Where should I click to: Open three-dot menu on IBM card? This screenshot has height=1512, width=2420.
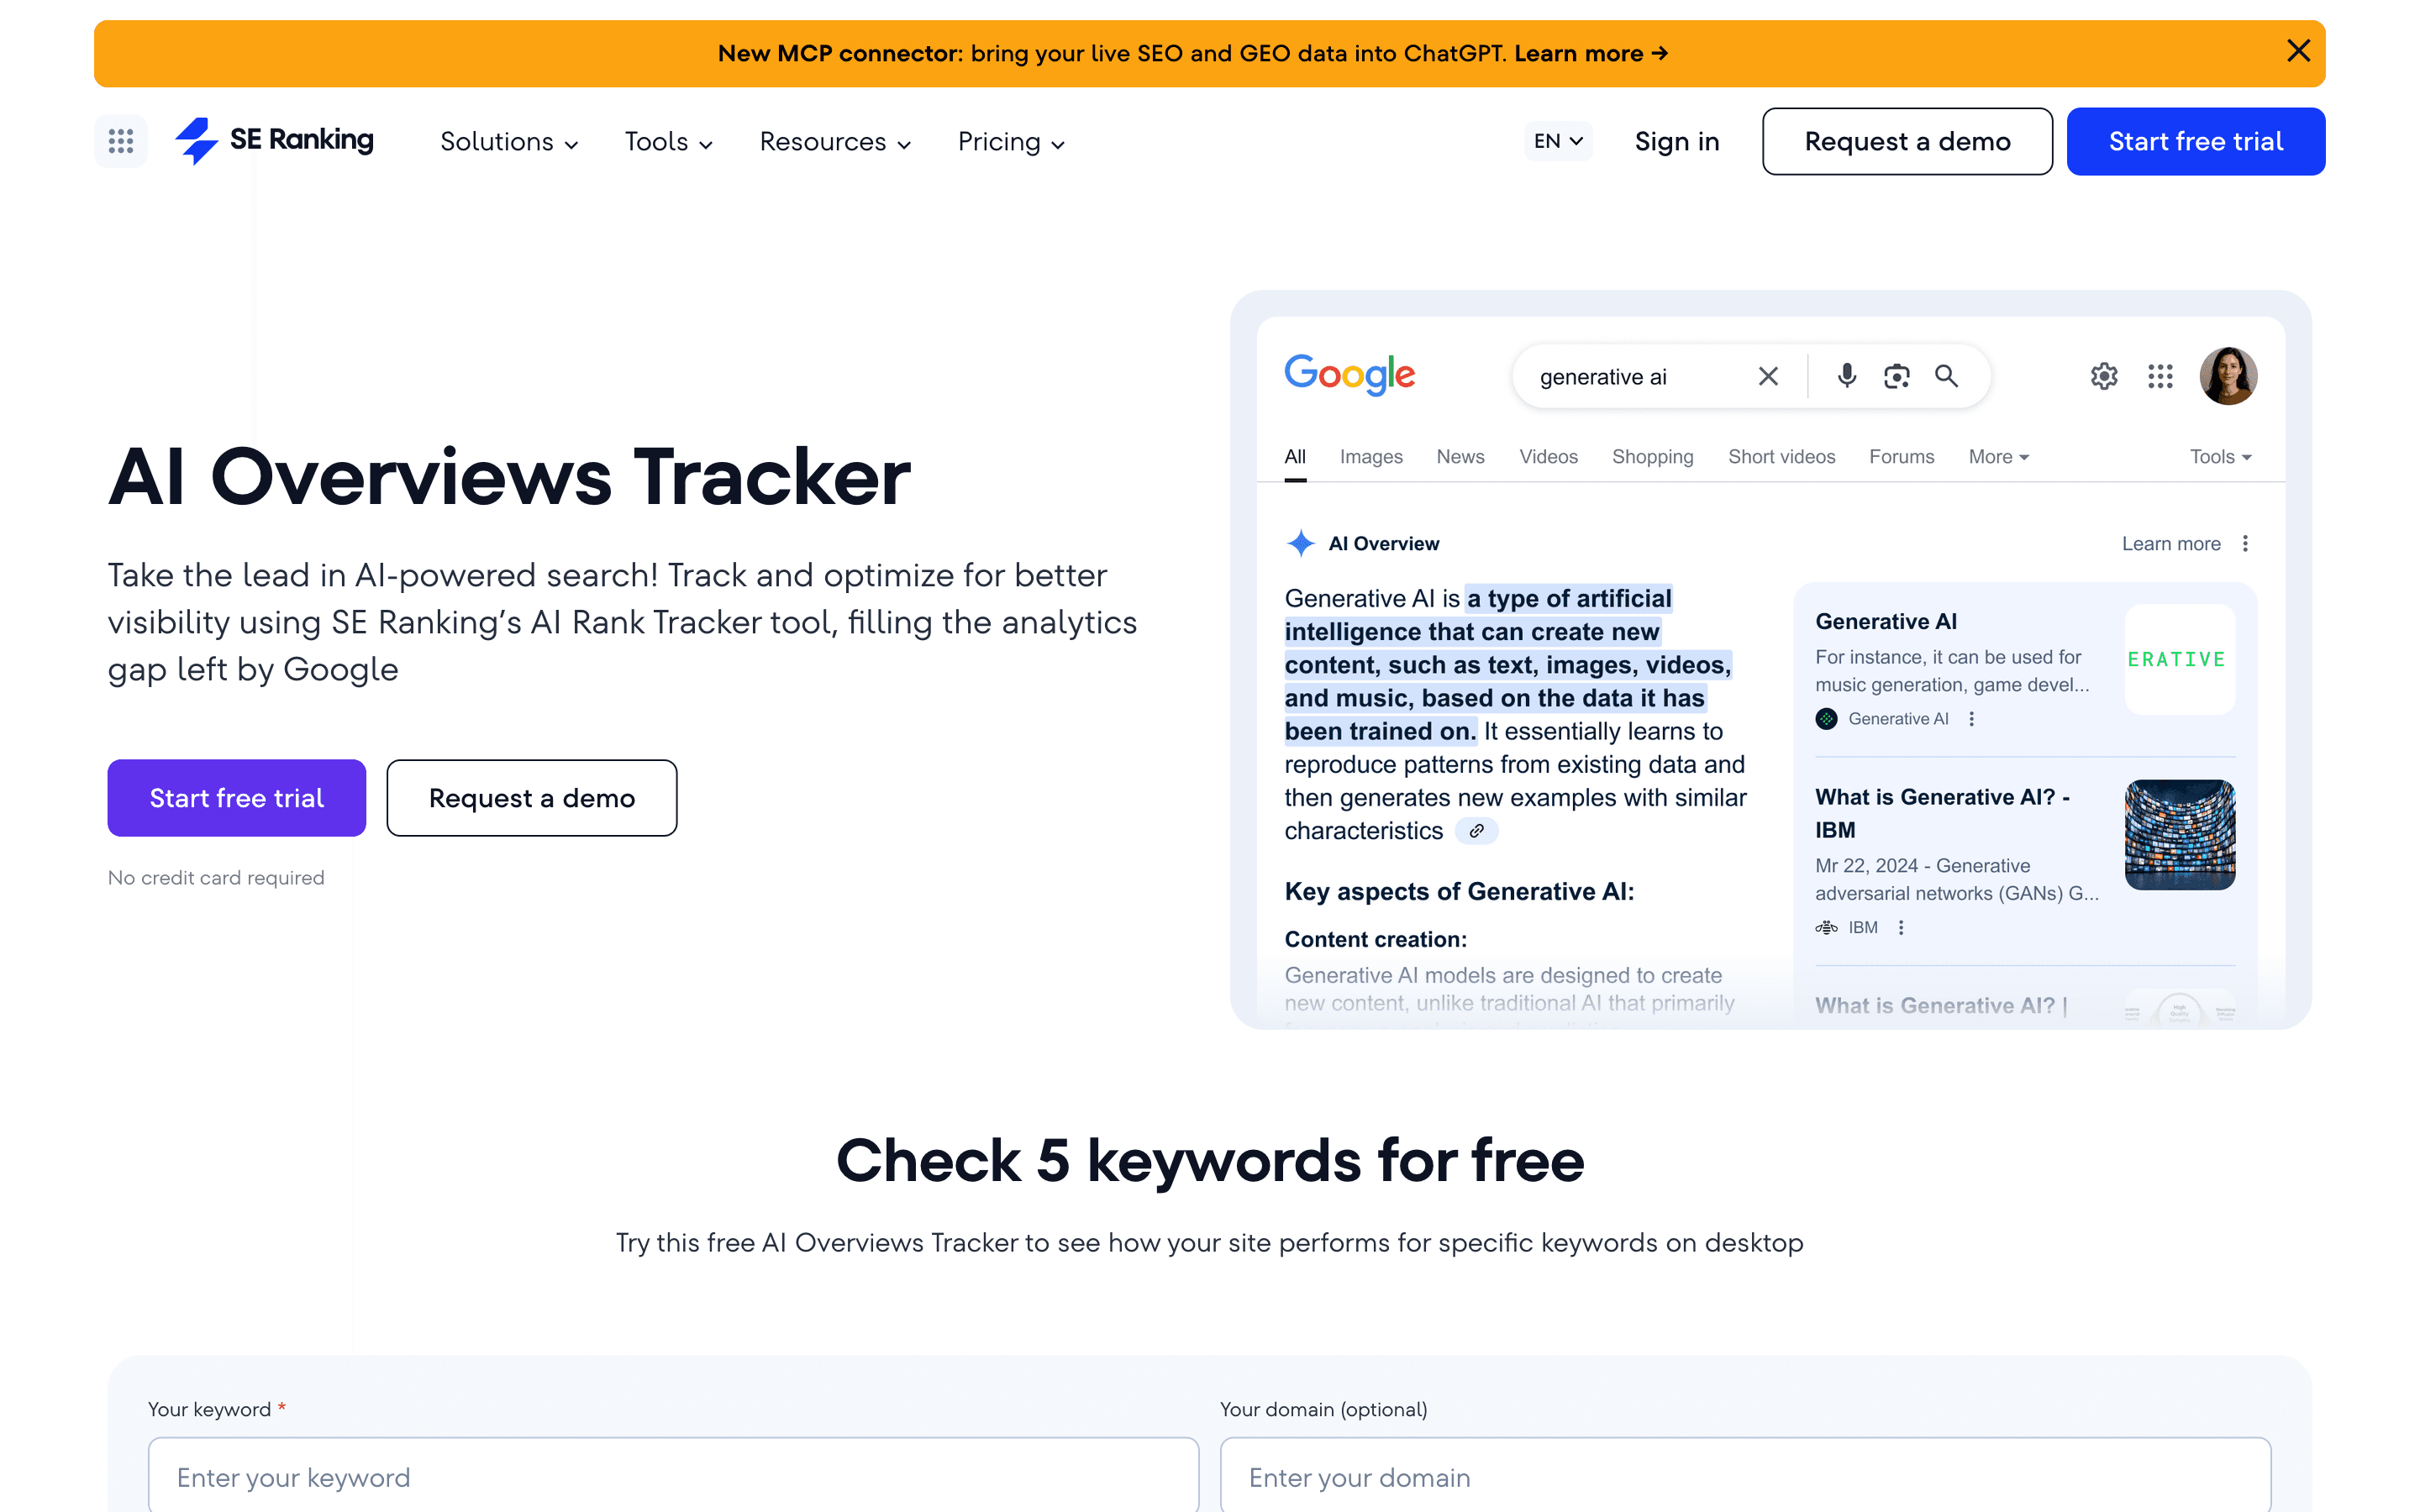coord(1900,927)
